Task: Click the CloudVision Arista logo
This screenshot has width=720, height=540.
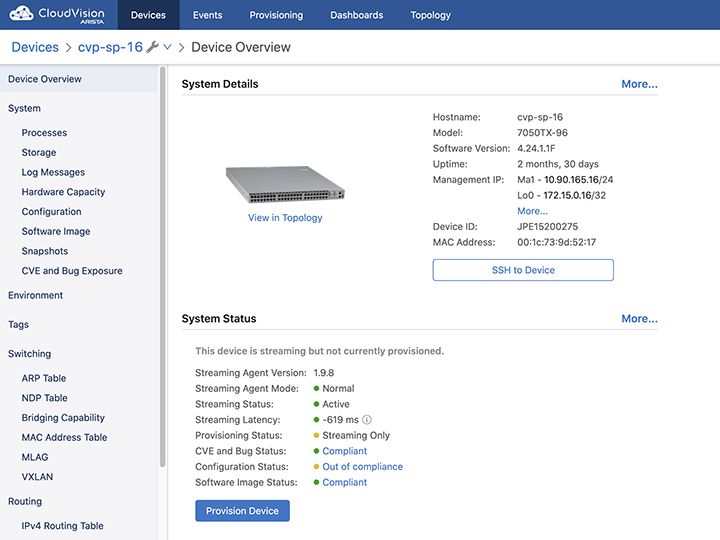Action: click(57, 15)
